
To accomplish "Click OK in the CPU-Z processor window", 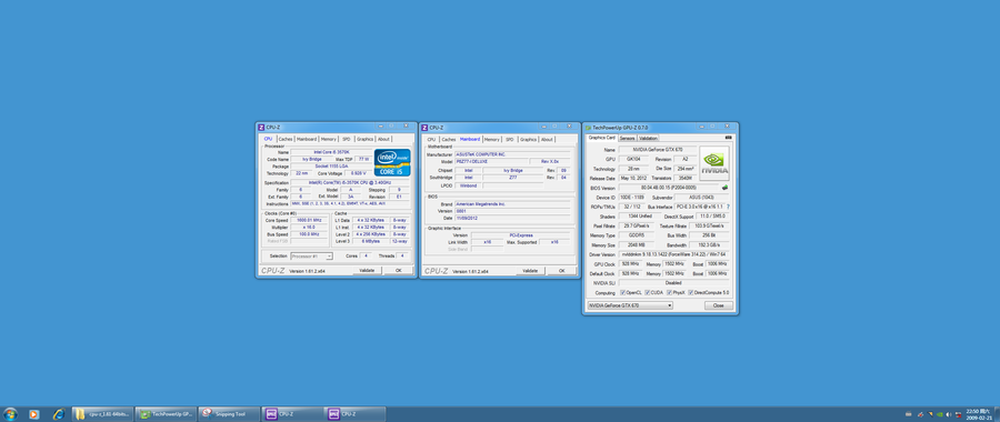I will pos(399,271).
